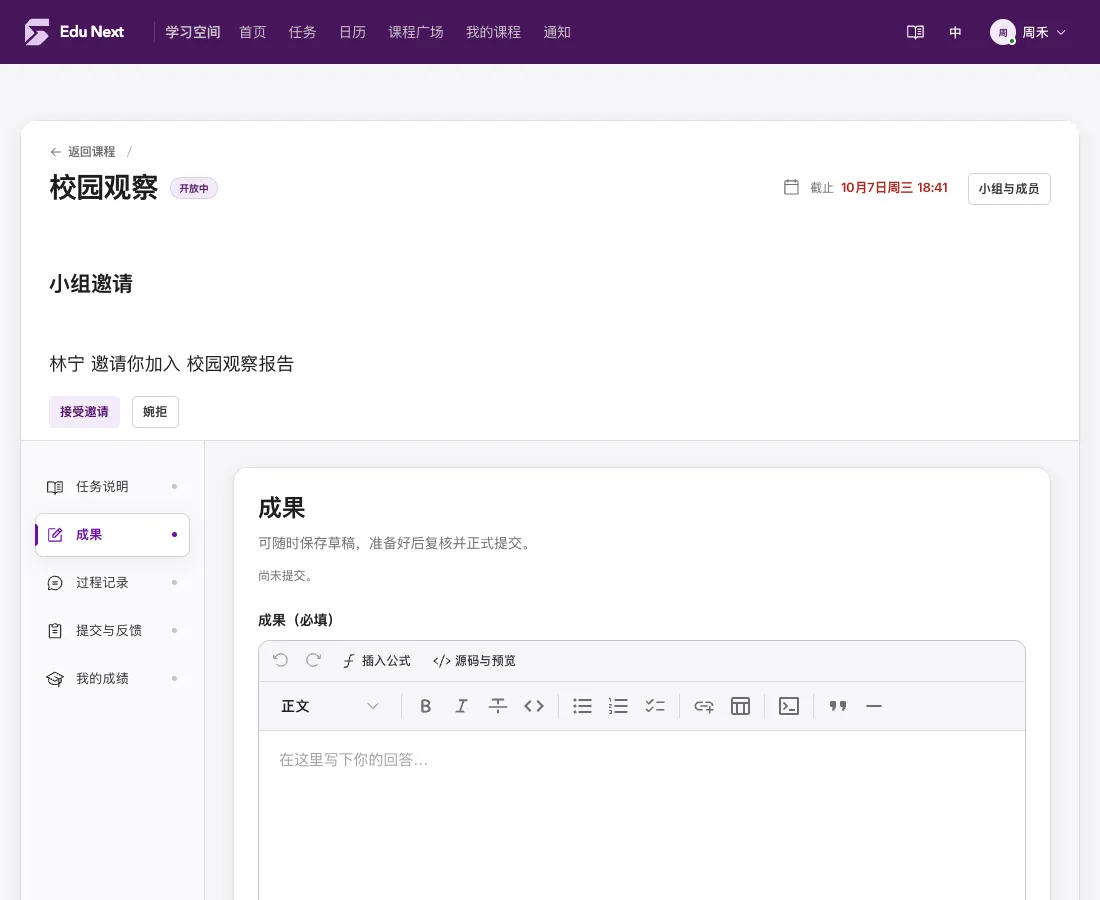Toggle italic formatting
1100x900 pixels.
pyautogui.click(x=461, y=706)
